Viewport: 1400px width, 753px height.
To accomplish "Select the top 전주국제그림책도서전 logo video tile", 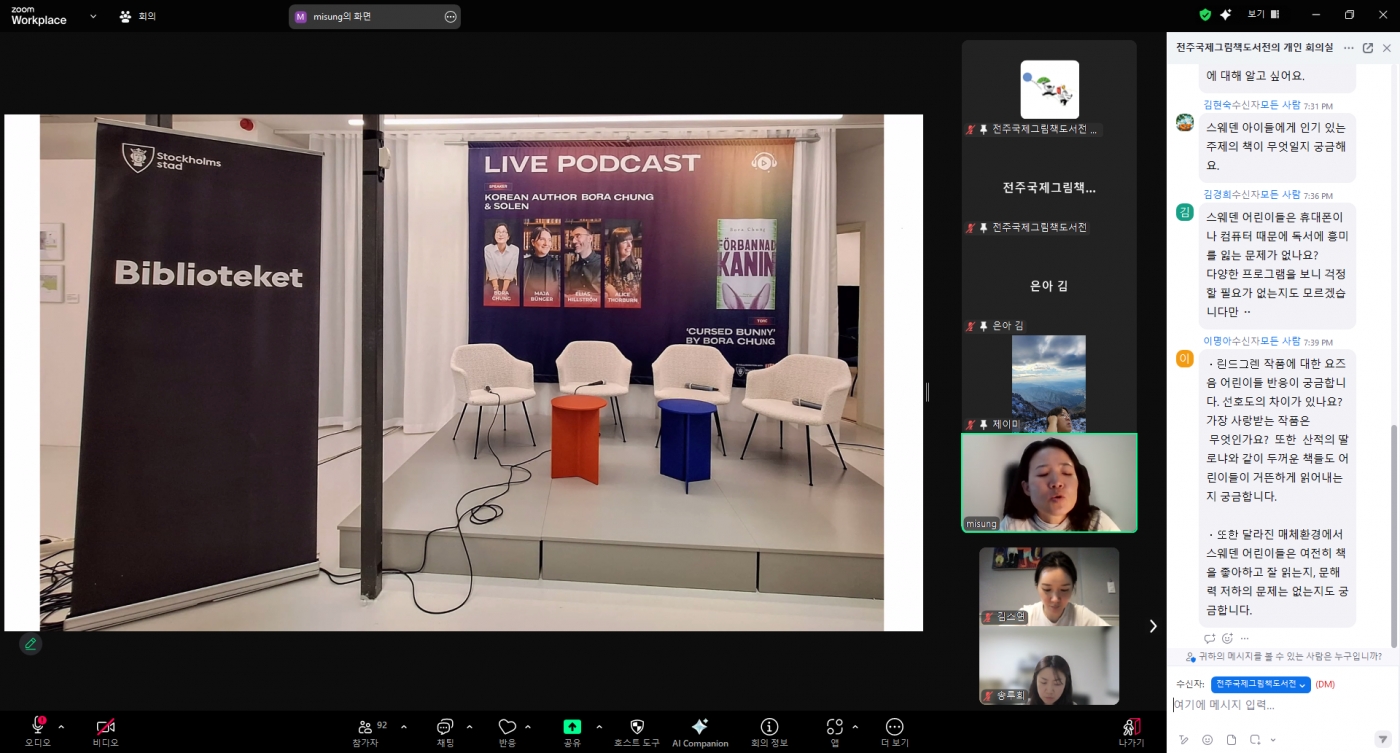I will pos(1049,89).
